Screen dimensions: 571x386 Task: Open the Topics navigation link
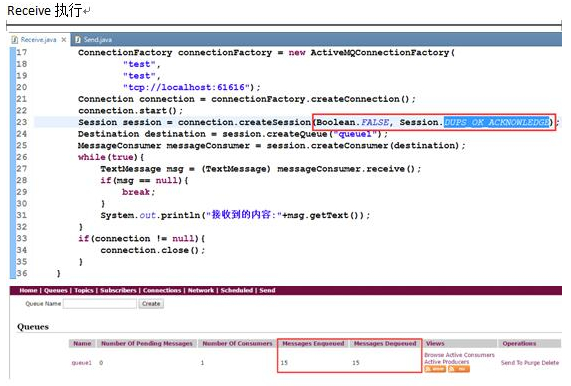point(84,290)
